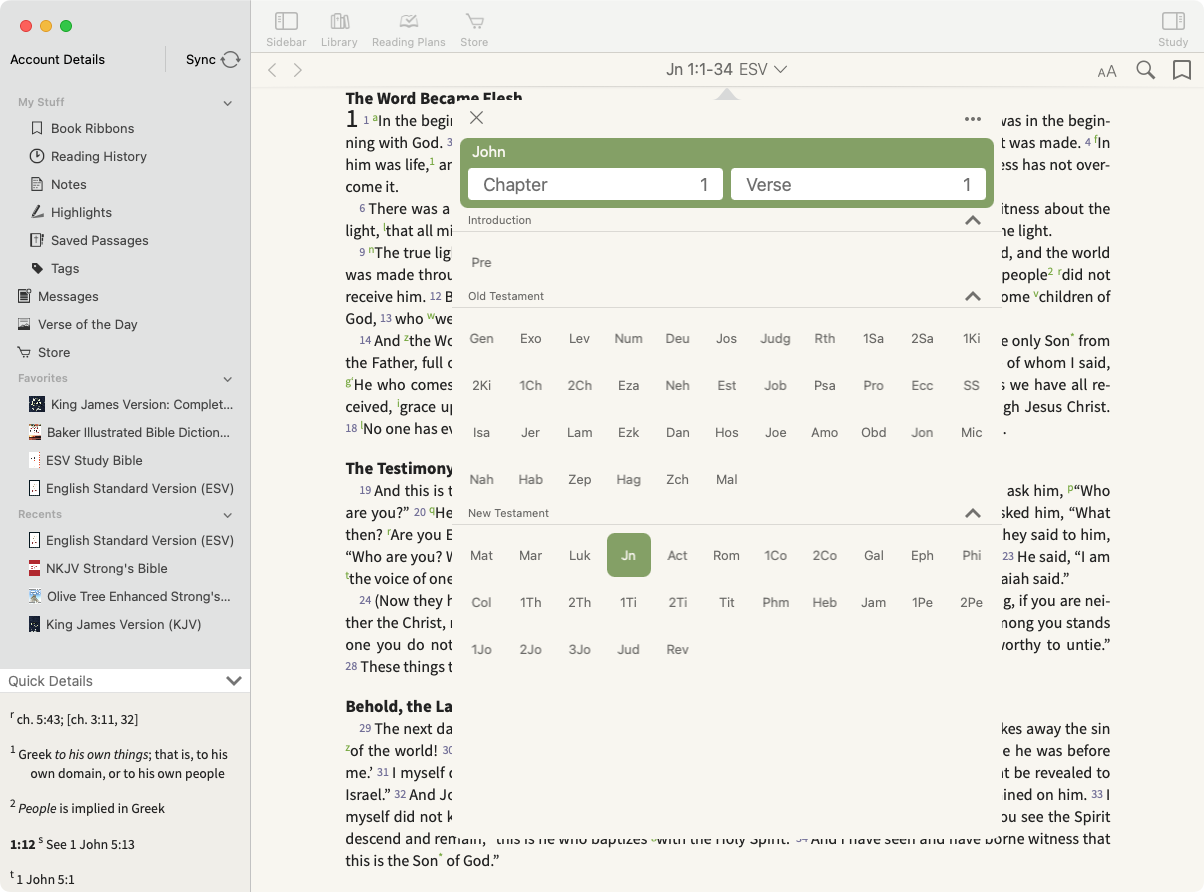
Task: Go forward with right arrow
Action: 297,70
